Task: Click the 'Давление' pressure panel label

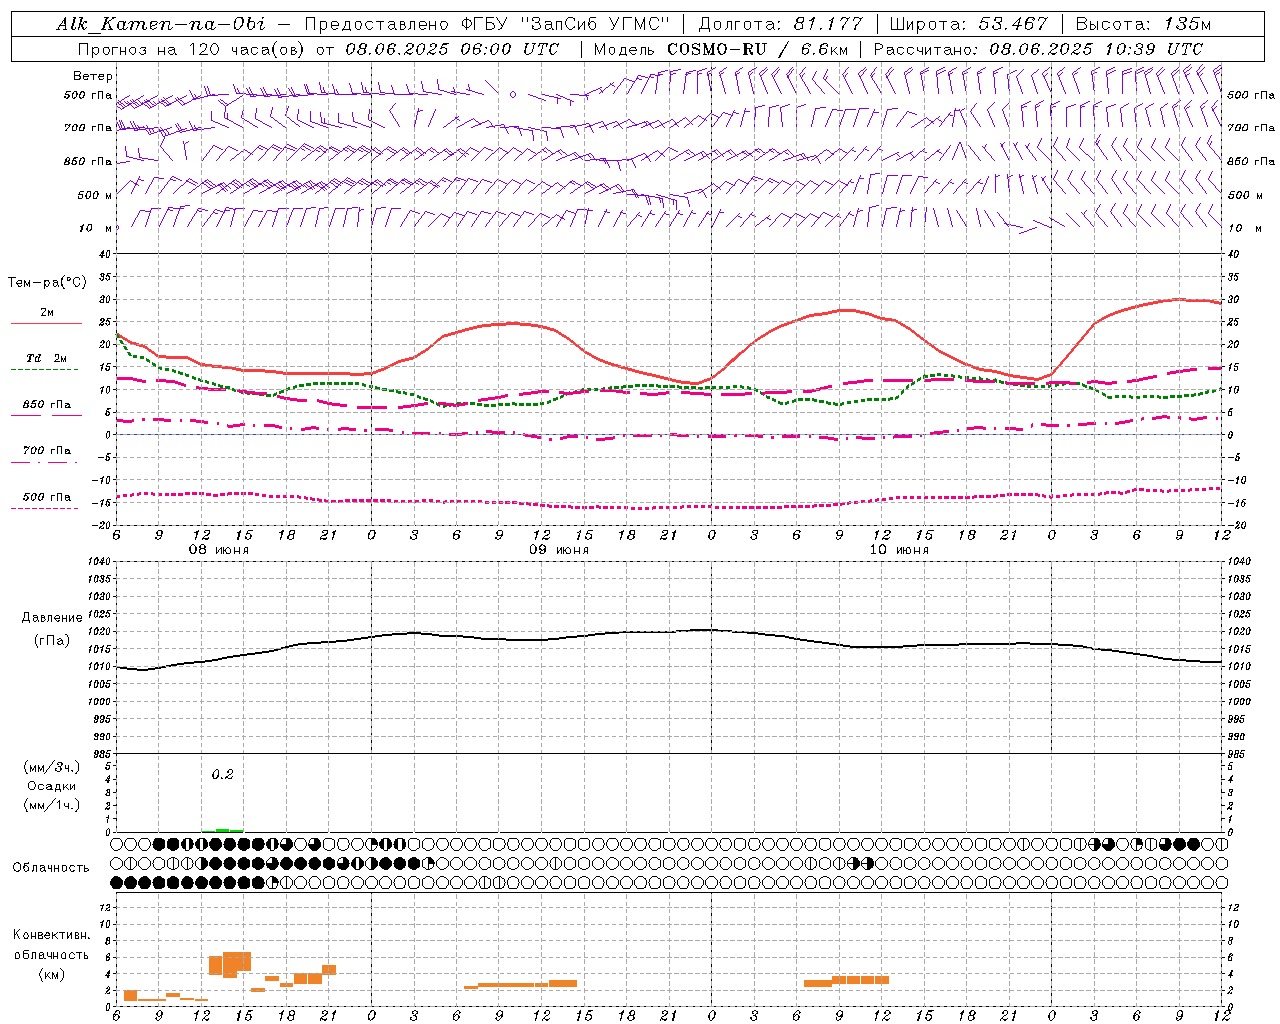Action: pyautogui.click(x=52, y=618)
